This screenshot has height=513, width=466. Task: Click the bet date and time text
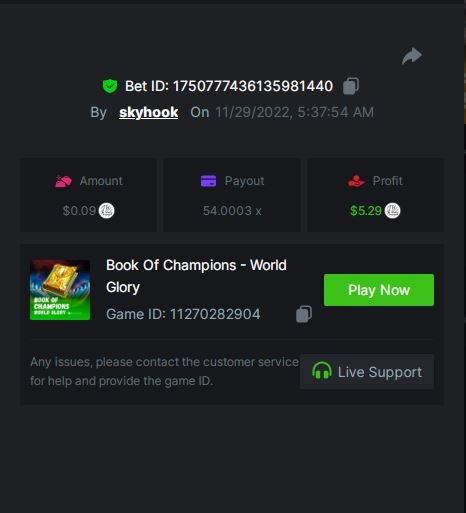(x=295, y=112)
